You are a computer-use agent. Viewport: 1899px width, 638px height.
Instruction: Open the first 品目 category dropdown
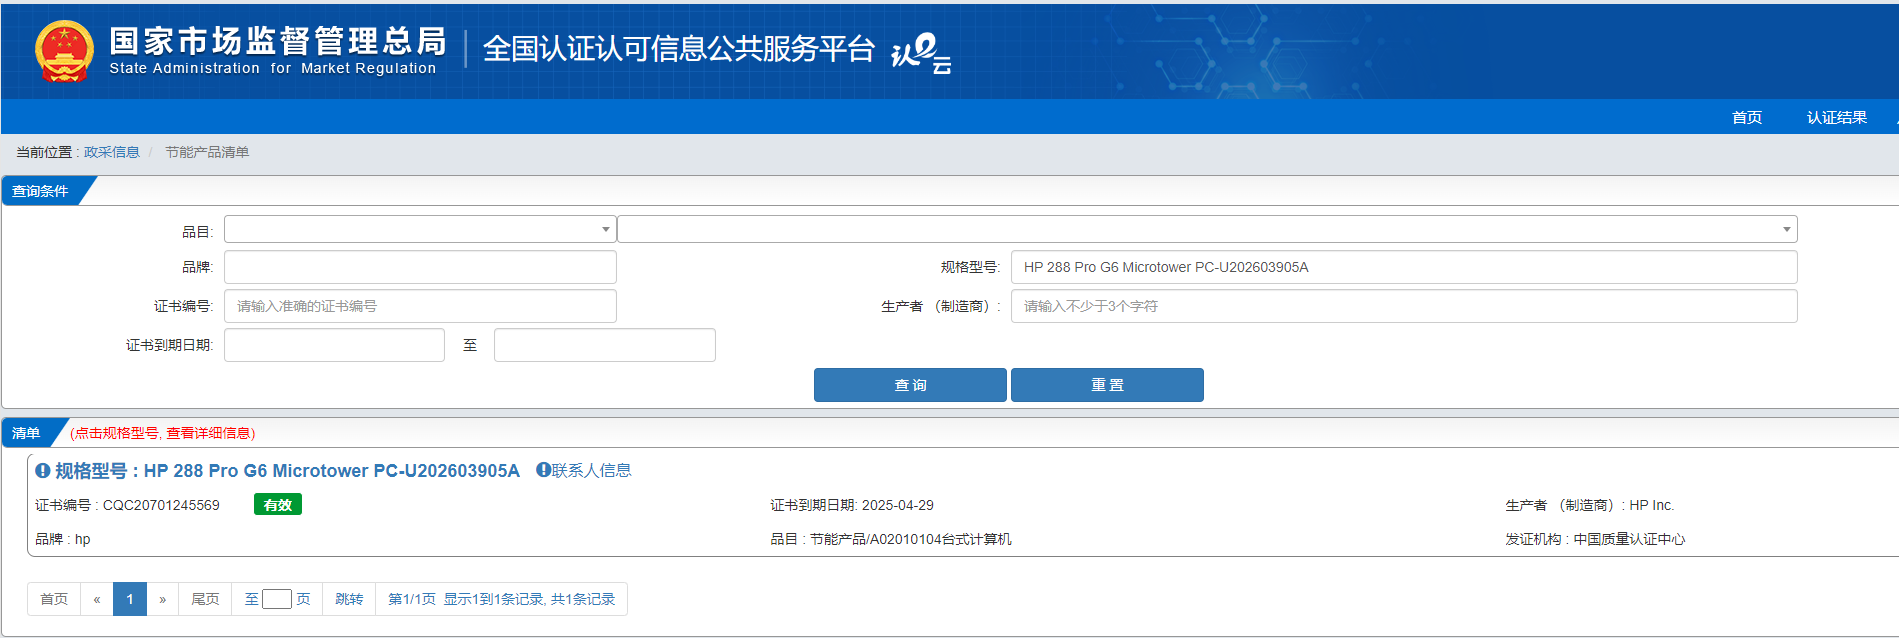[420, 229]
